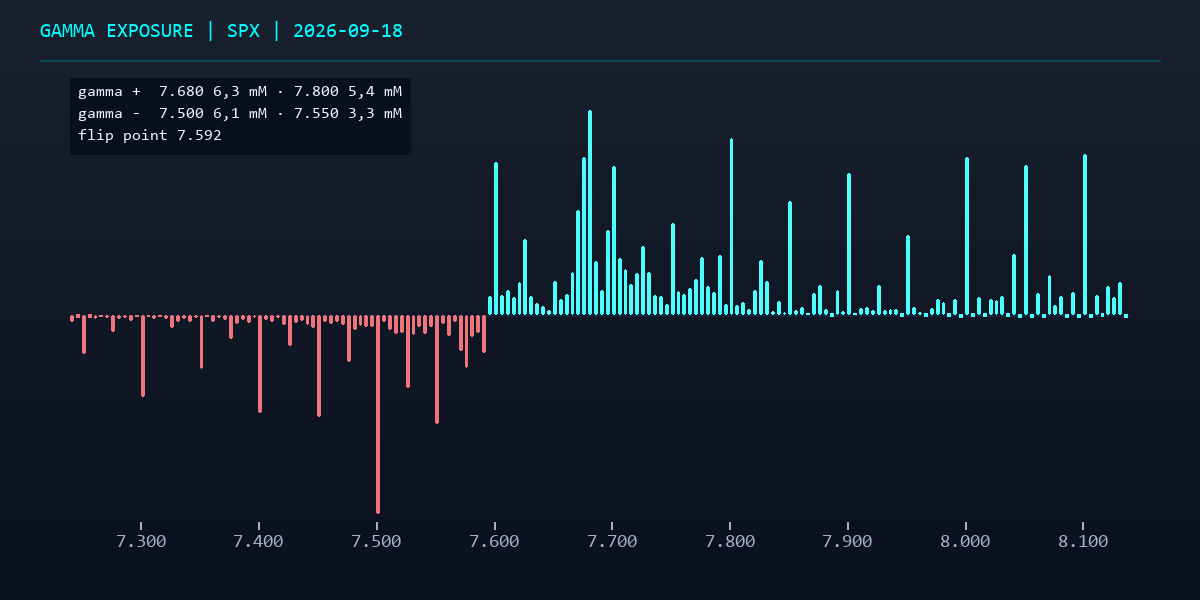
Task: Click the 8.100 axis label
Action: tap(1083, 541)
